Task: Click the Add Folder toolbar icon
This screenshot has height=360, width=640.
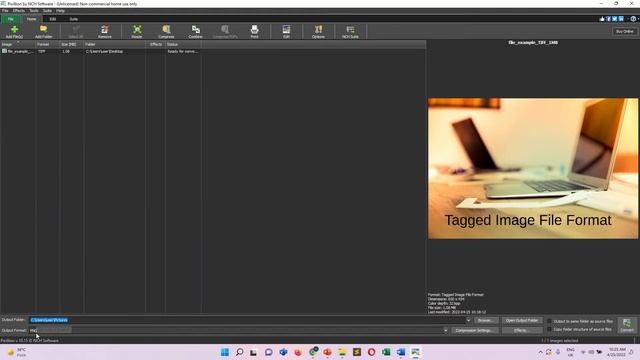Action: [43, 31]
